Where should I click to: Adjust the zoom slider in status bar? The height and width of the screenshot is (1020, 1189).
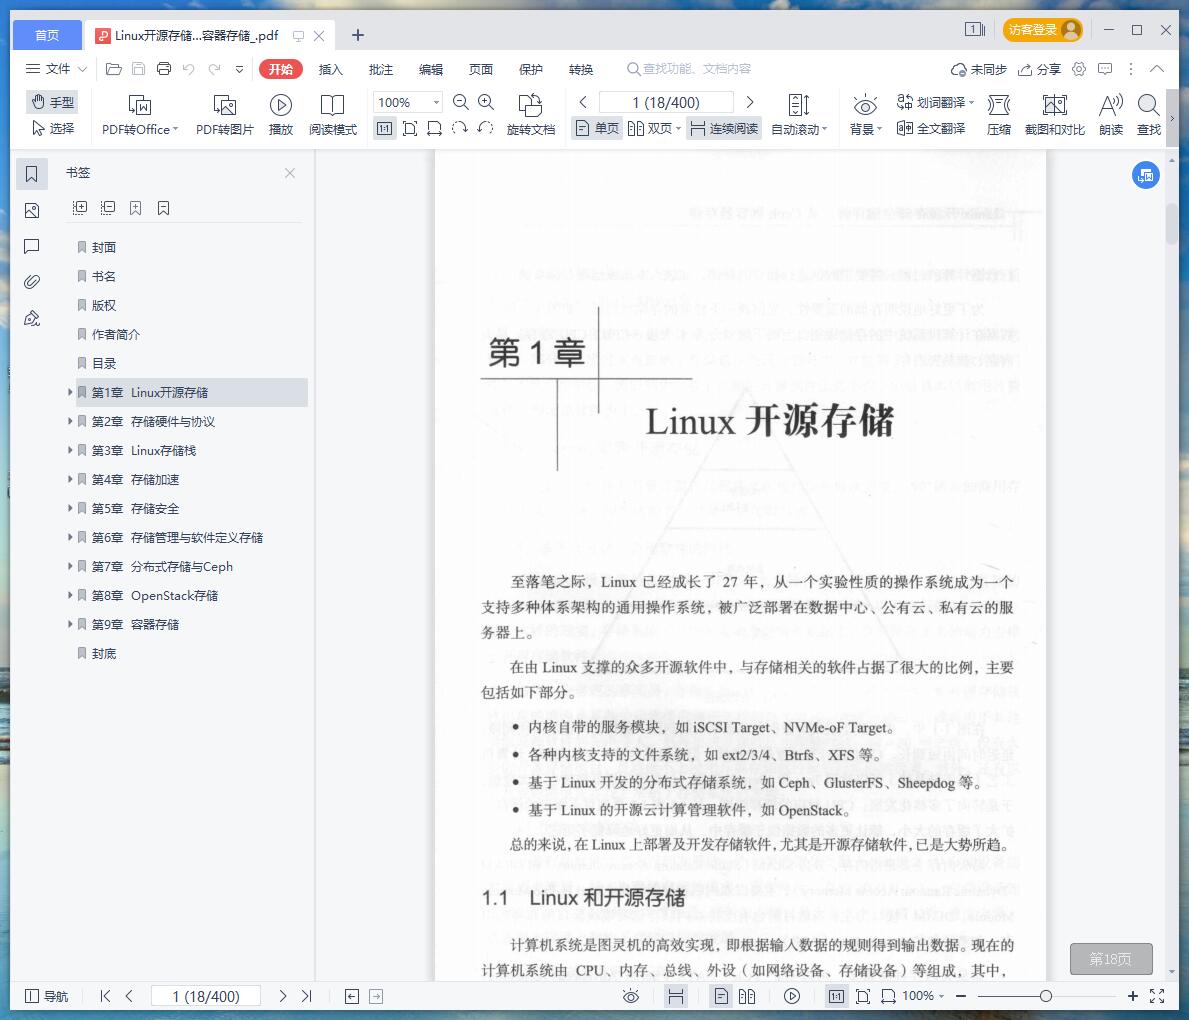pos(1046,996)
